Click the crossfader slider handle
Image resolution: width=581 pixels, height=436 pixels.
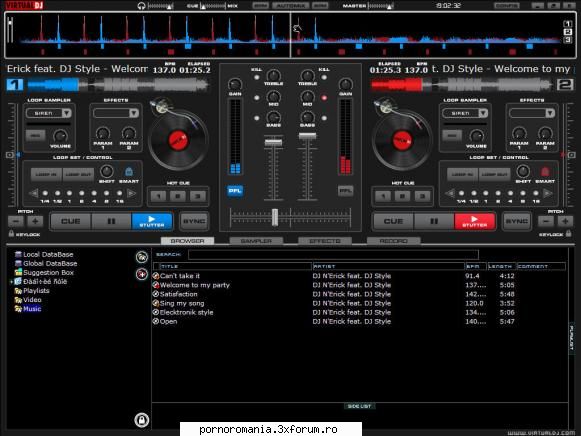[275, 217]
